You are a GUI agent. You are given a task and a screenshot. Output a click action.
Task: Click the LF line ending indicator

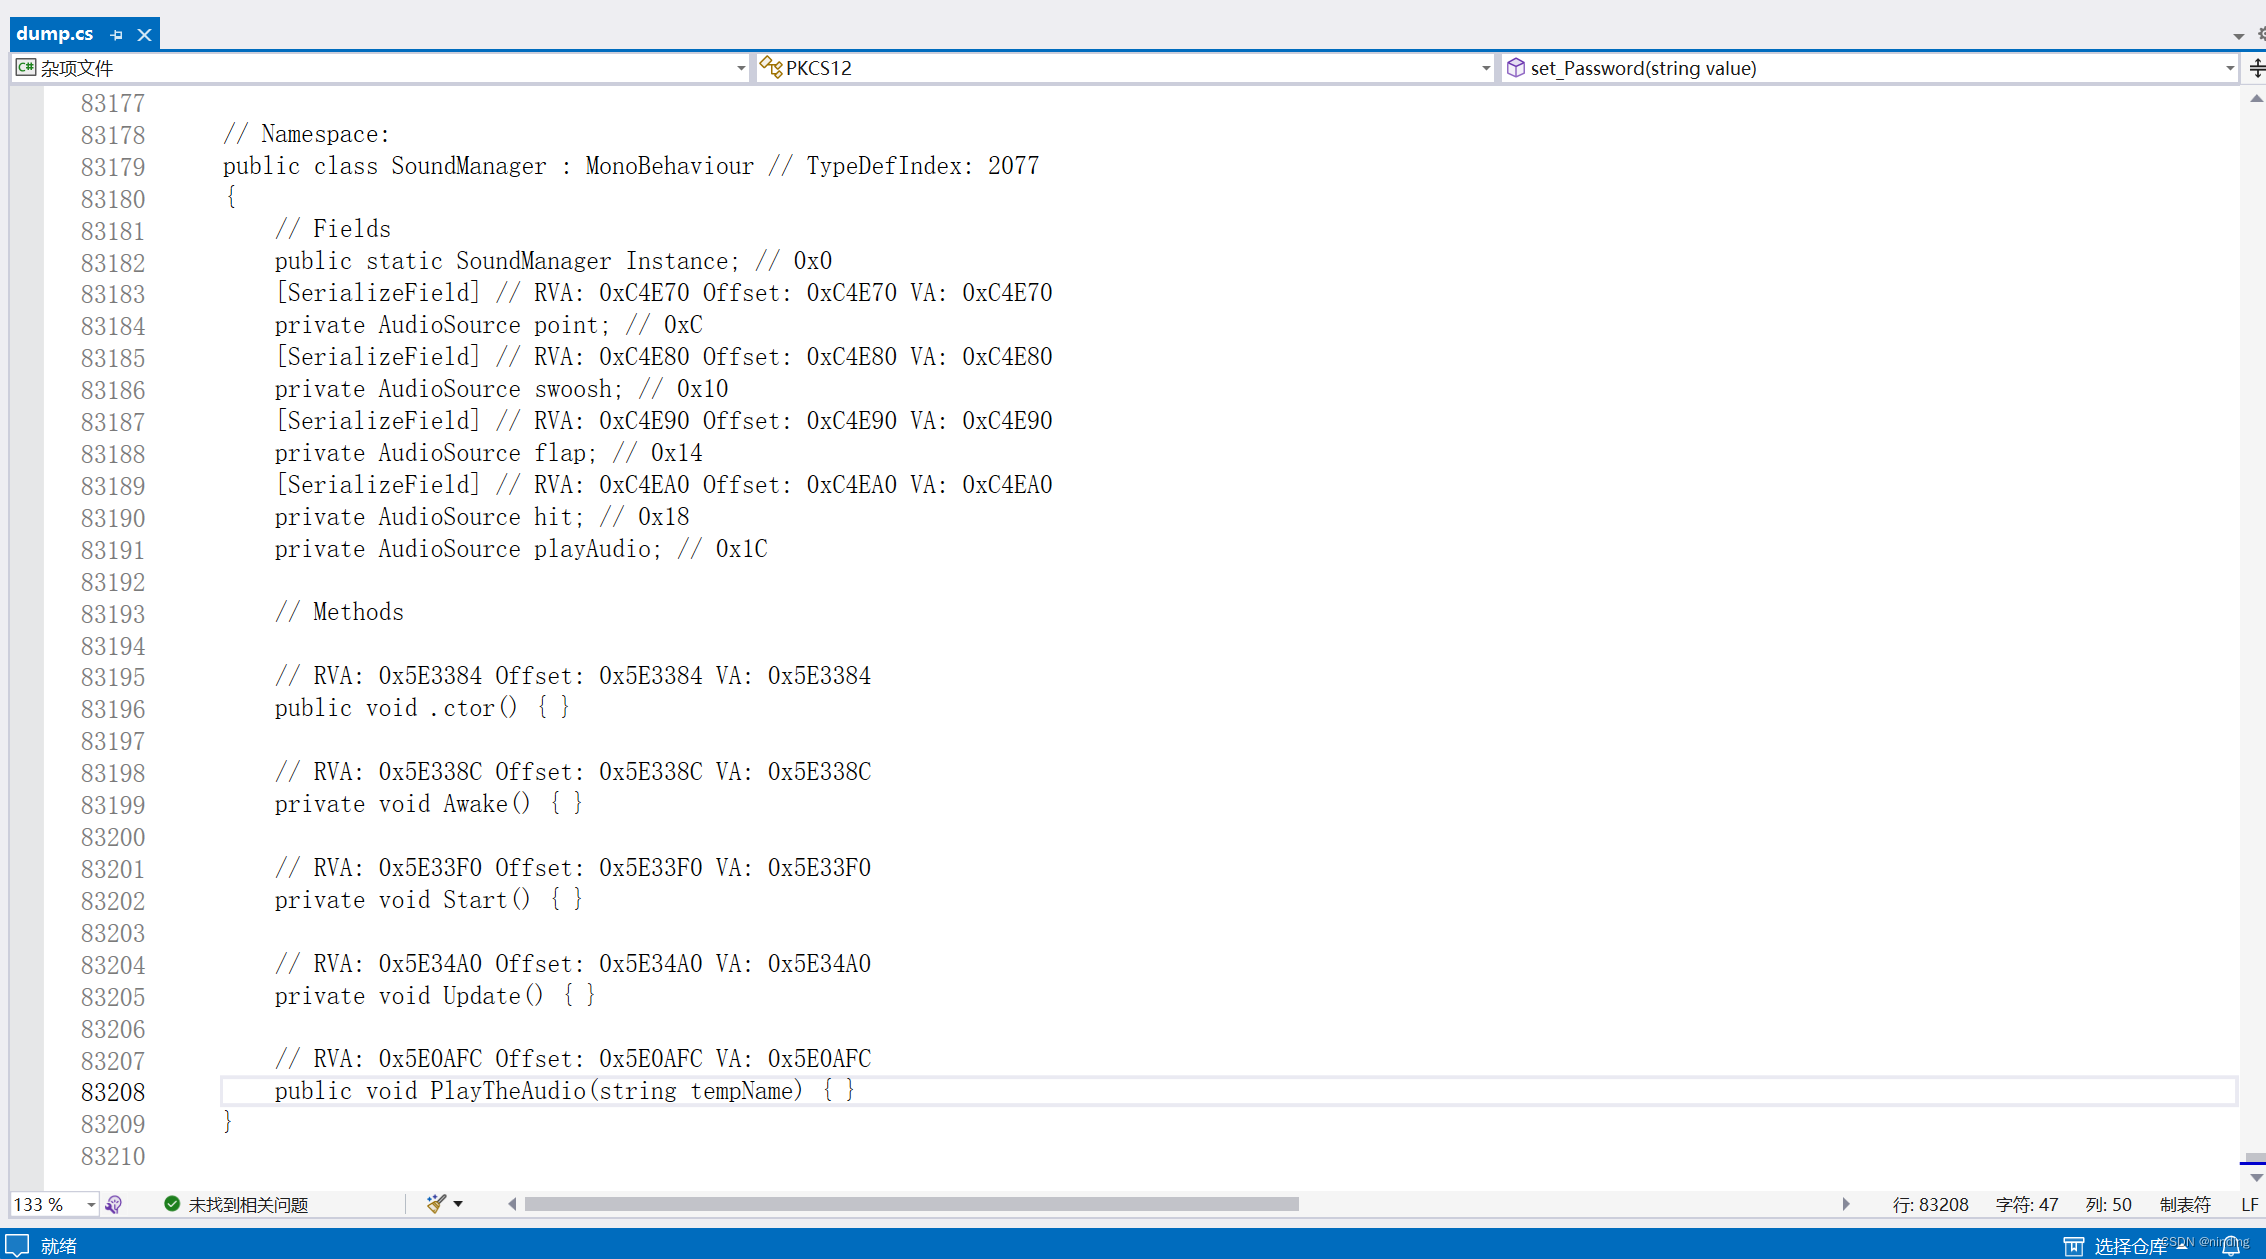pyautogui.click(x=2249, y=1204)
